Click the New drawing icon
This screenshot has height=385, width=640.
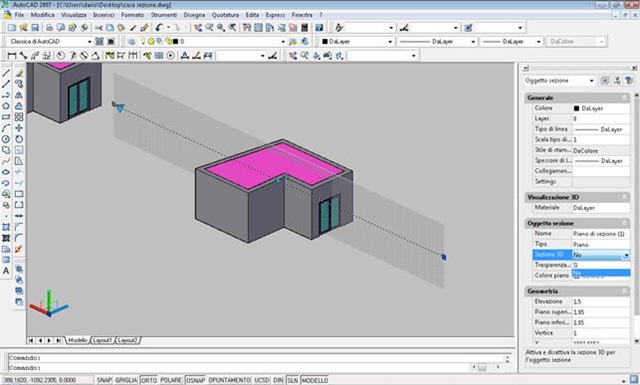[x=11, y=28]
